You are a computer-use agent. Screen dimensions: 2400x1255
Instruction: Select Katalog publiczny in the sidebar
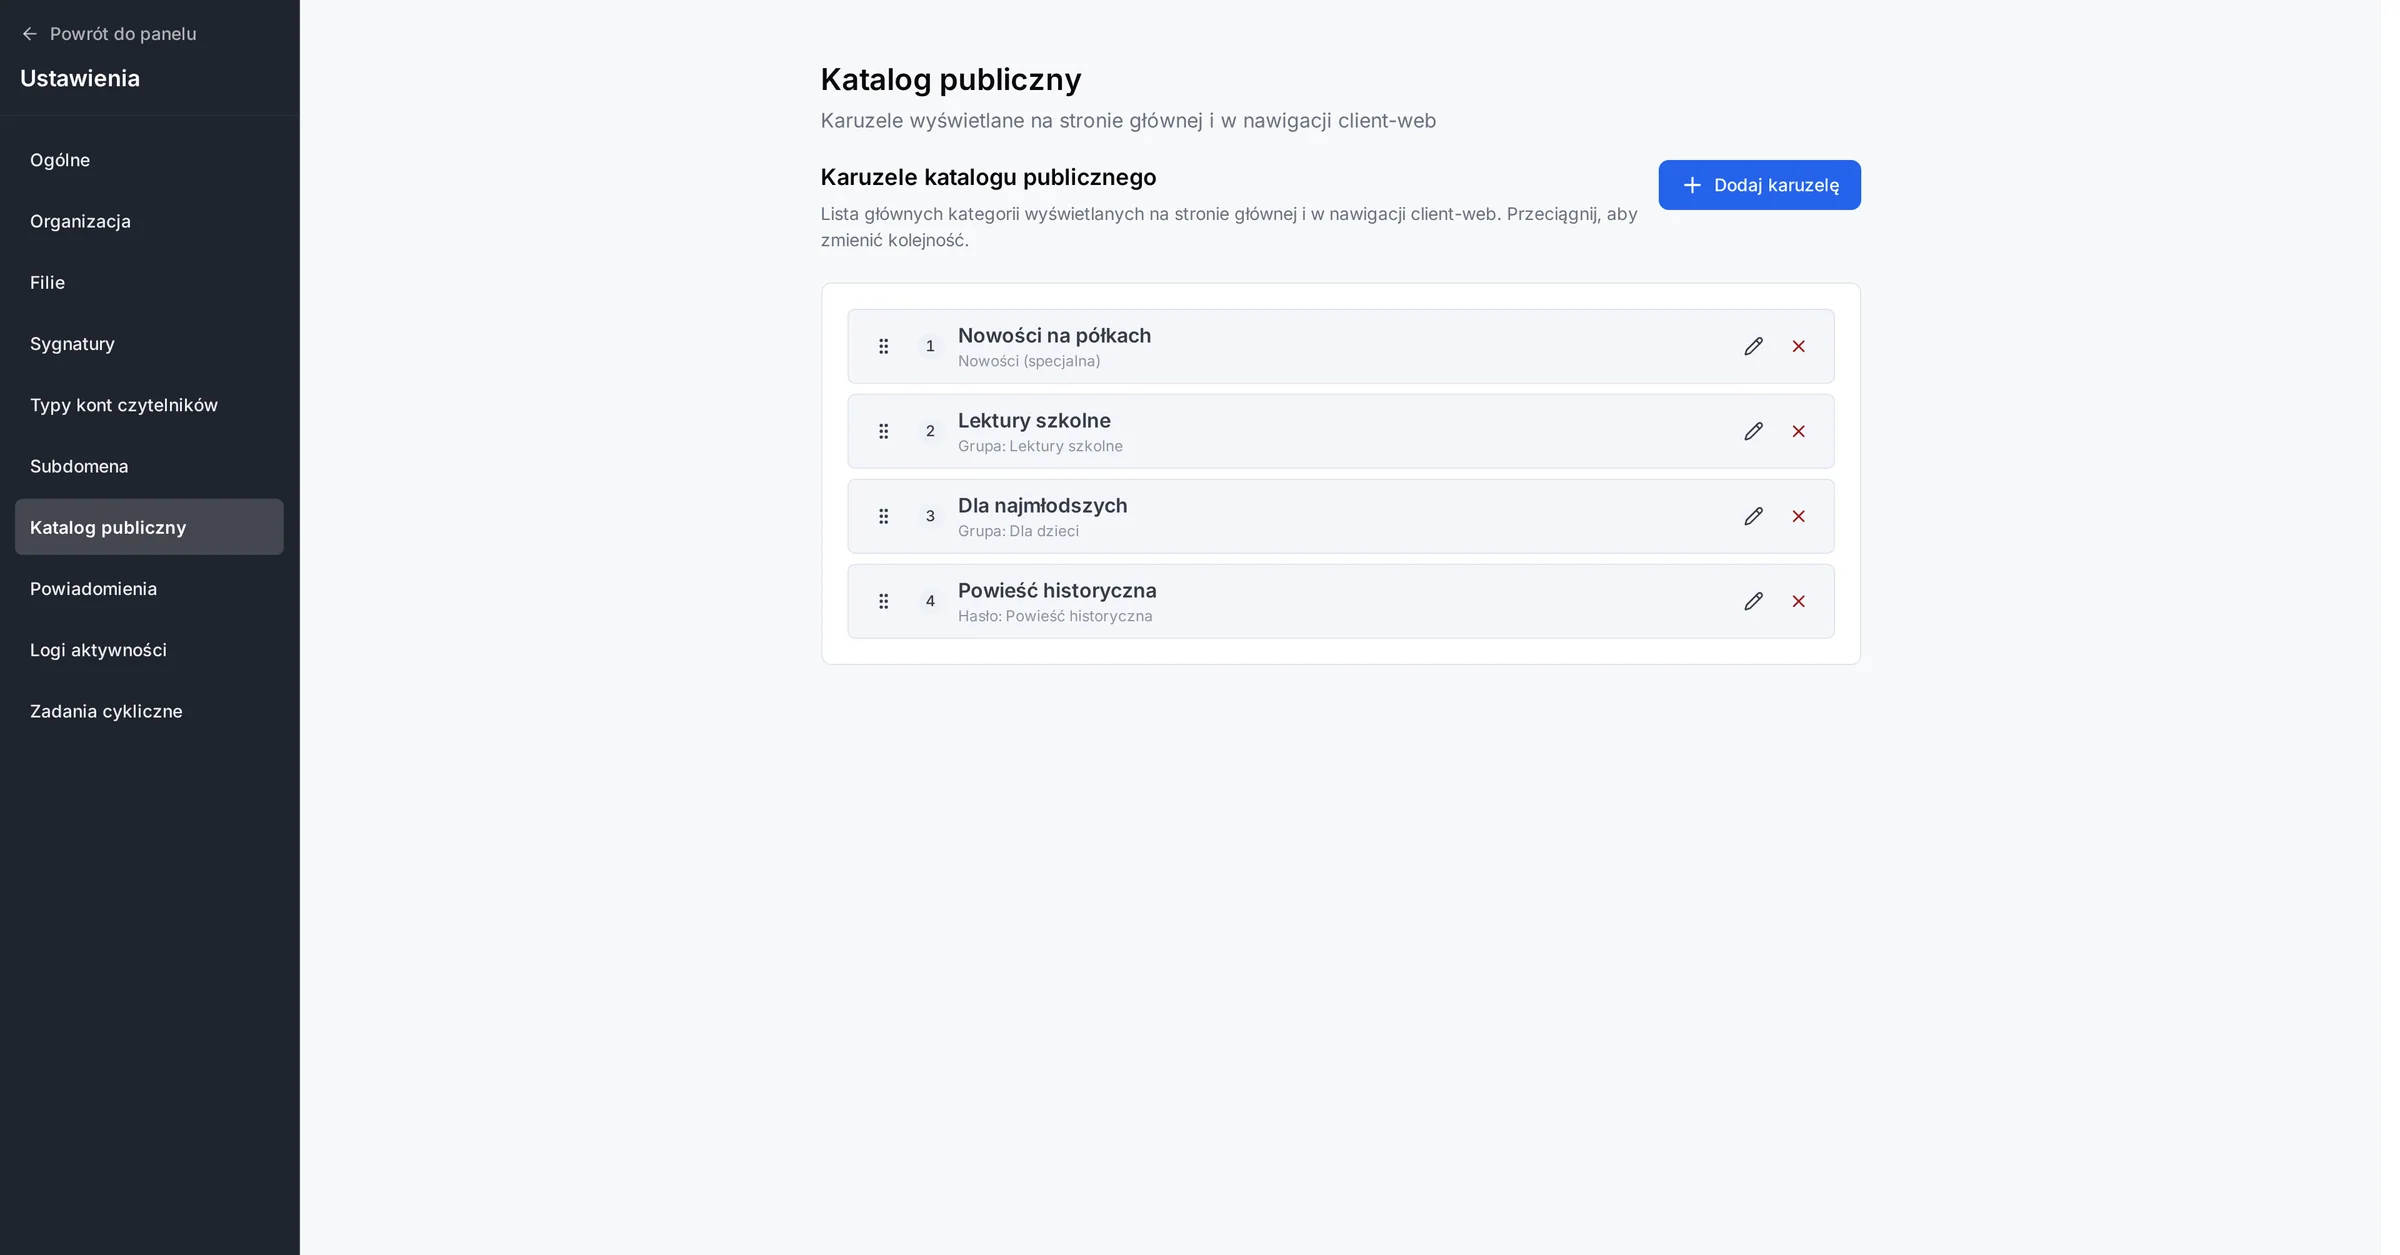coord(149,527)
